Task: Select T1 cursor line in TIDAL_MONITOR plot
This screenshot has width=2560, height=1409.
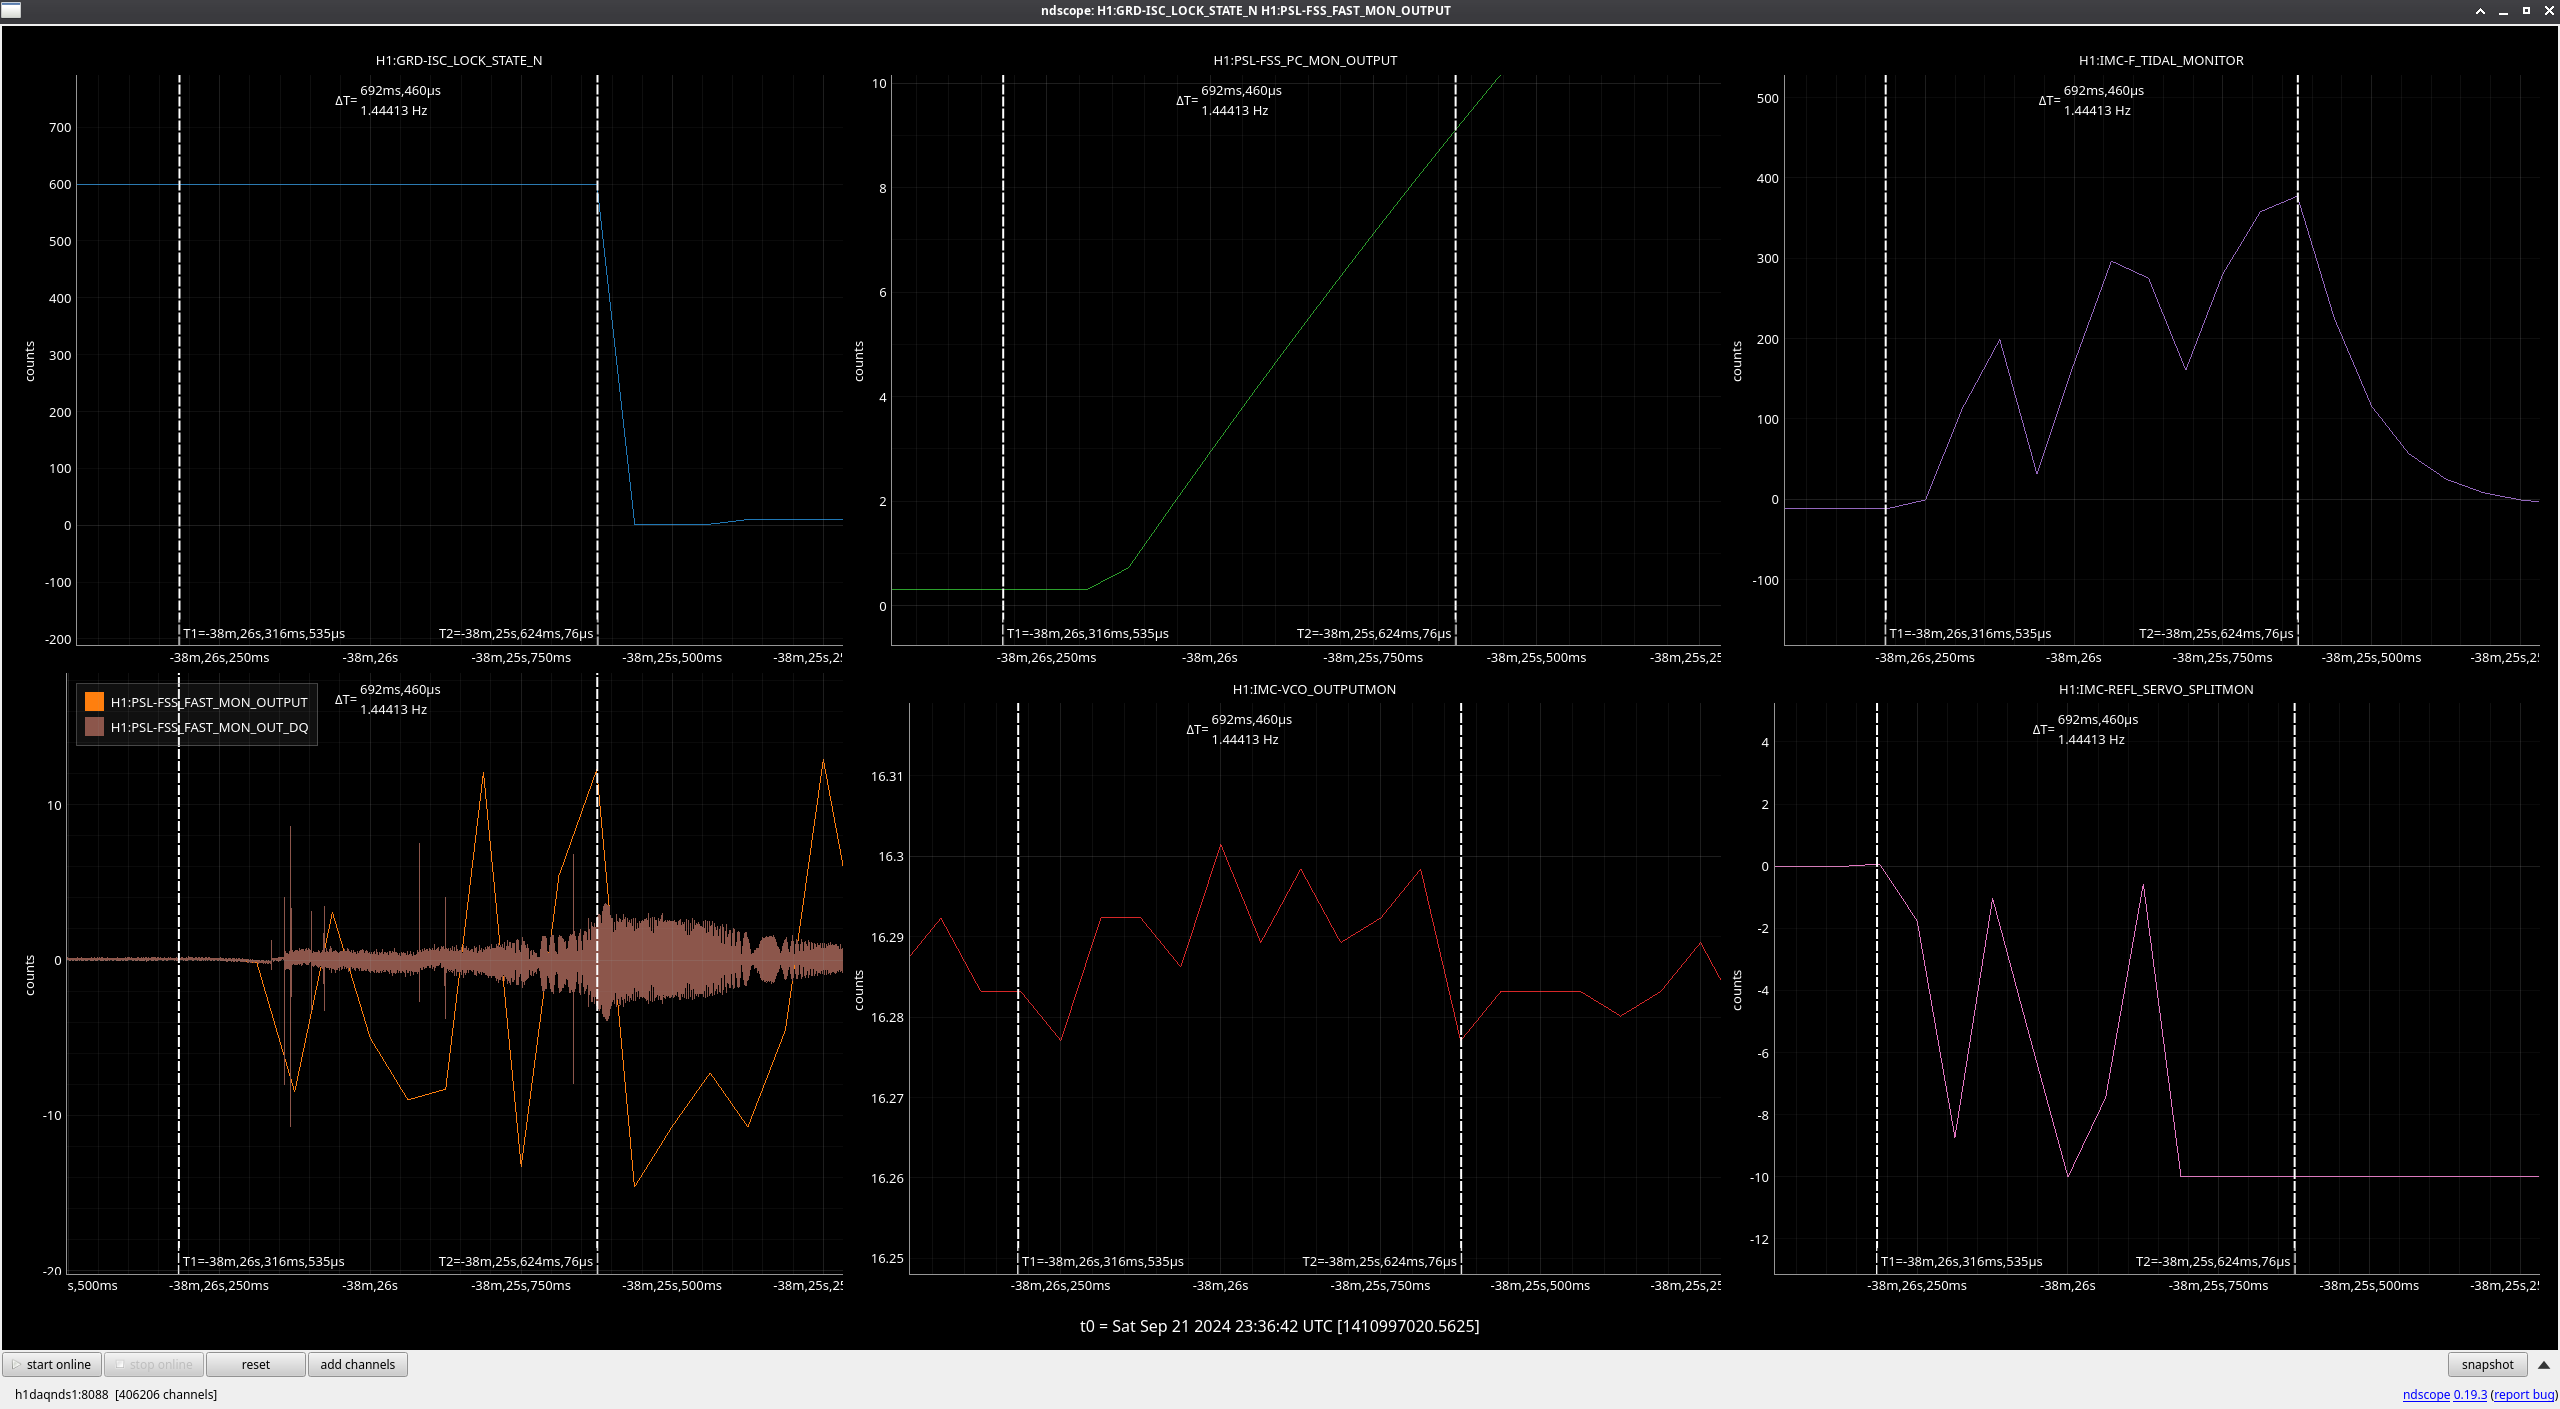Action: (1886, 360)
